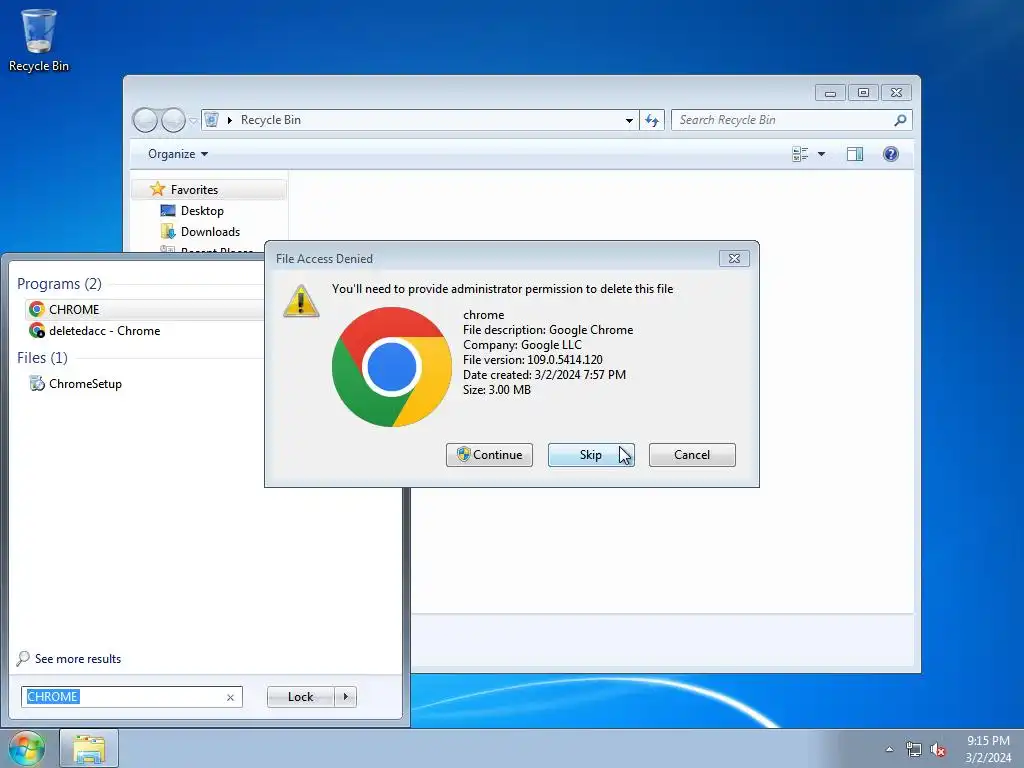Viewport: 1024px width, 768px height.
Task: Open the Recycle Bin desktop icon
Action: (39, 40)
